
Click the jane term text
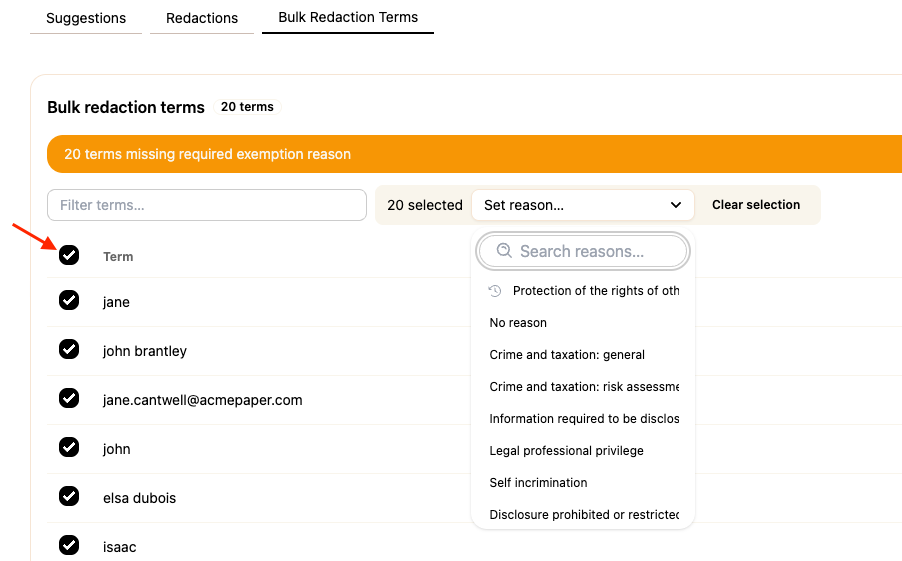point(116,302)
